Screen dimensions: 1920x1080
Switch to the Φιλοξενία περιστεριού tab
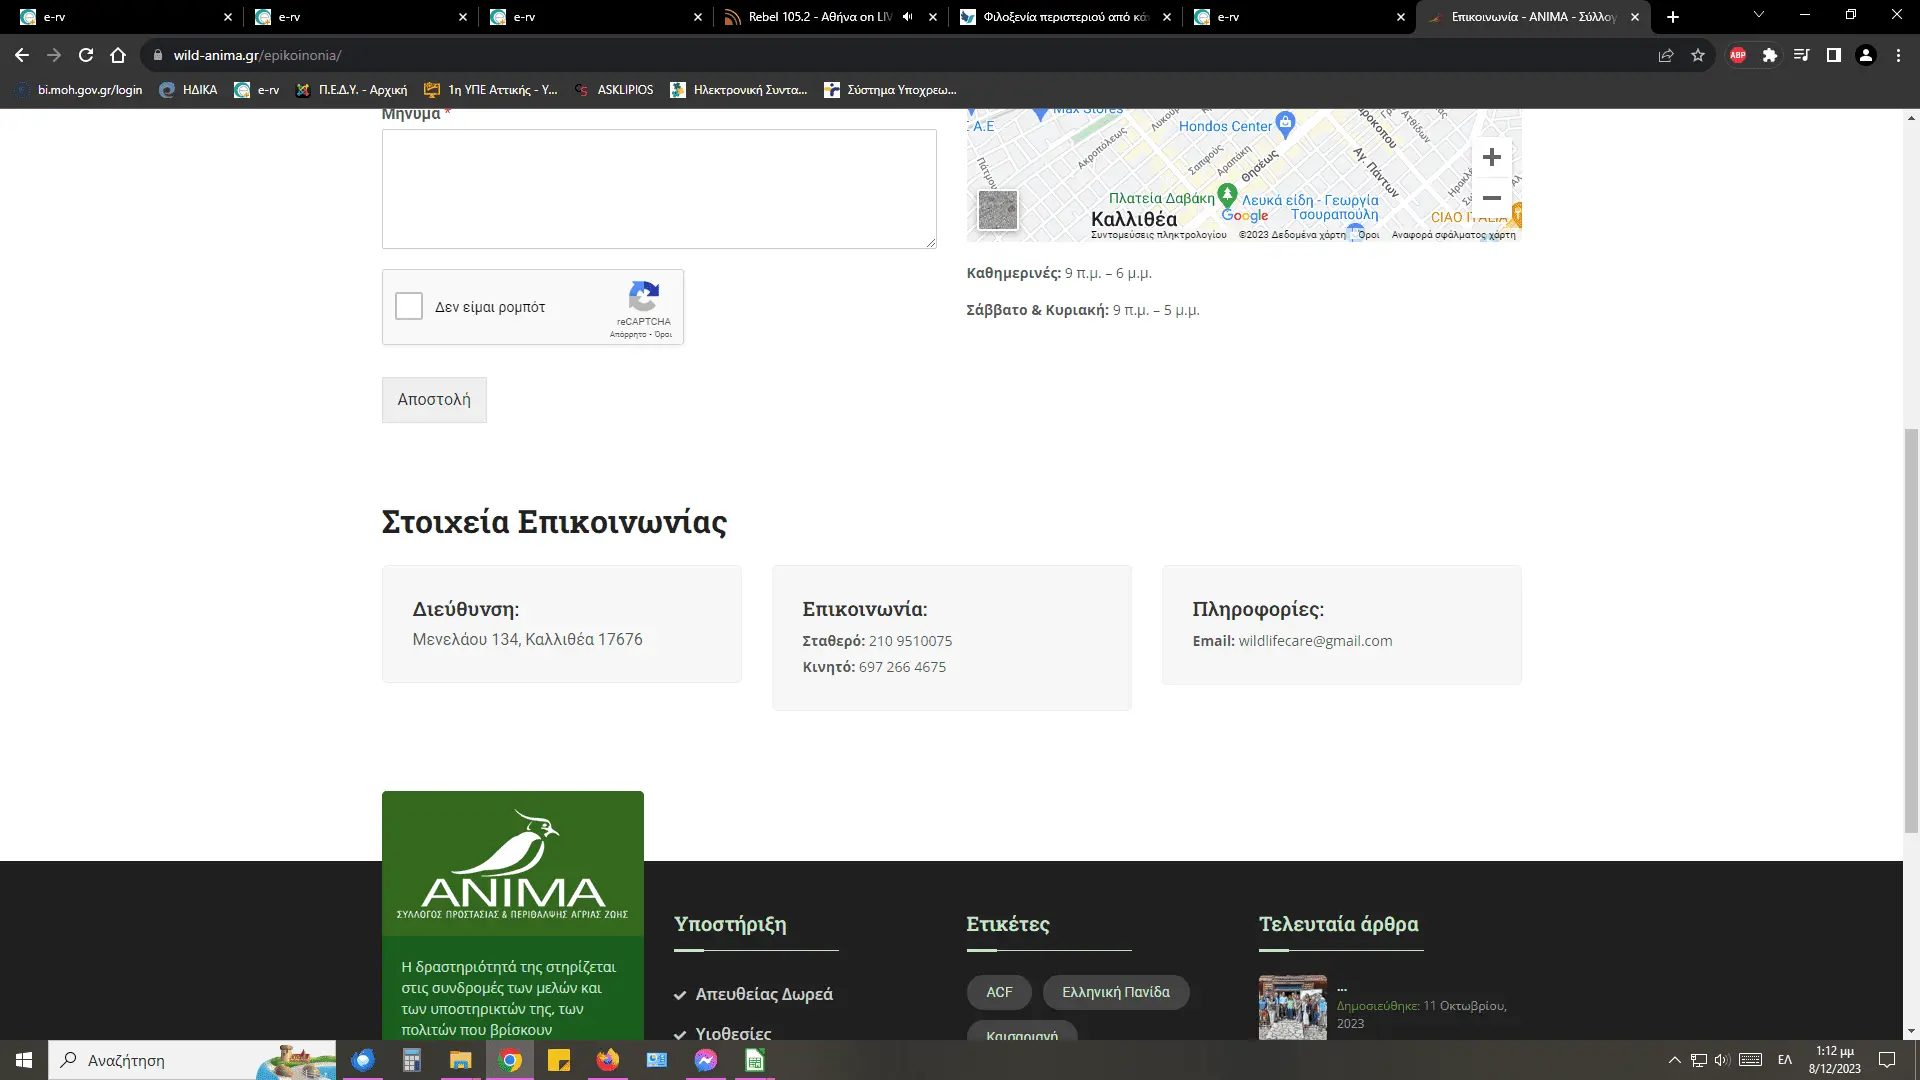click(1065, 17)
